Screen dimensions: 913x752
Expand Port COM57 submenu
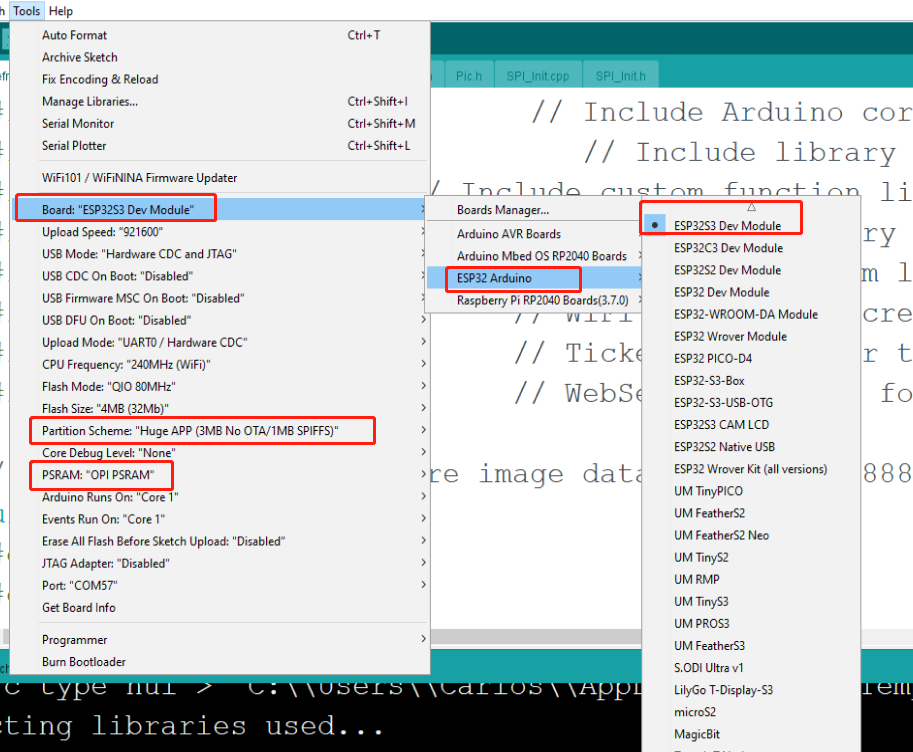pos(220,585)
